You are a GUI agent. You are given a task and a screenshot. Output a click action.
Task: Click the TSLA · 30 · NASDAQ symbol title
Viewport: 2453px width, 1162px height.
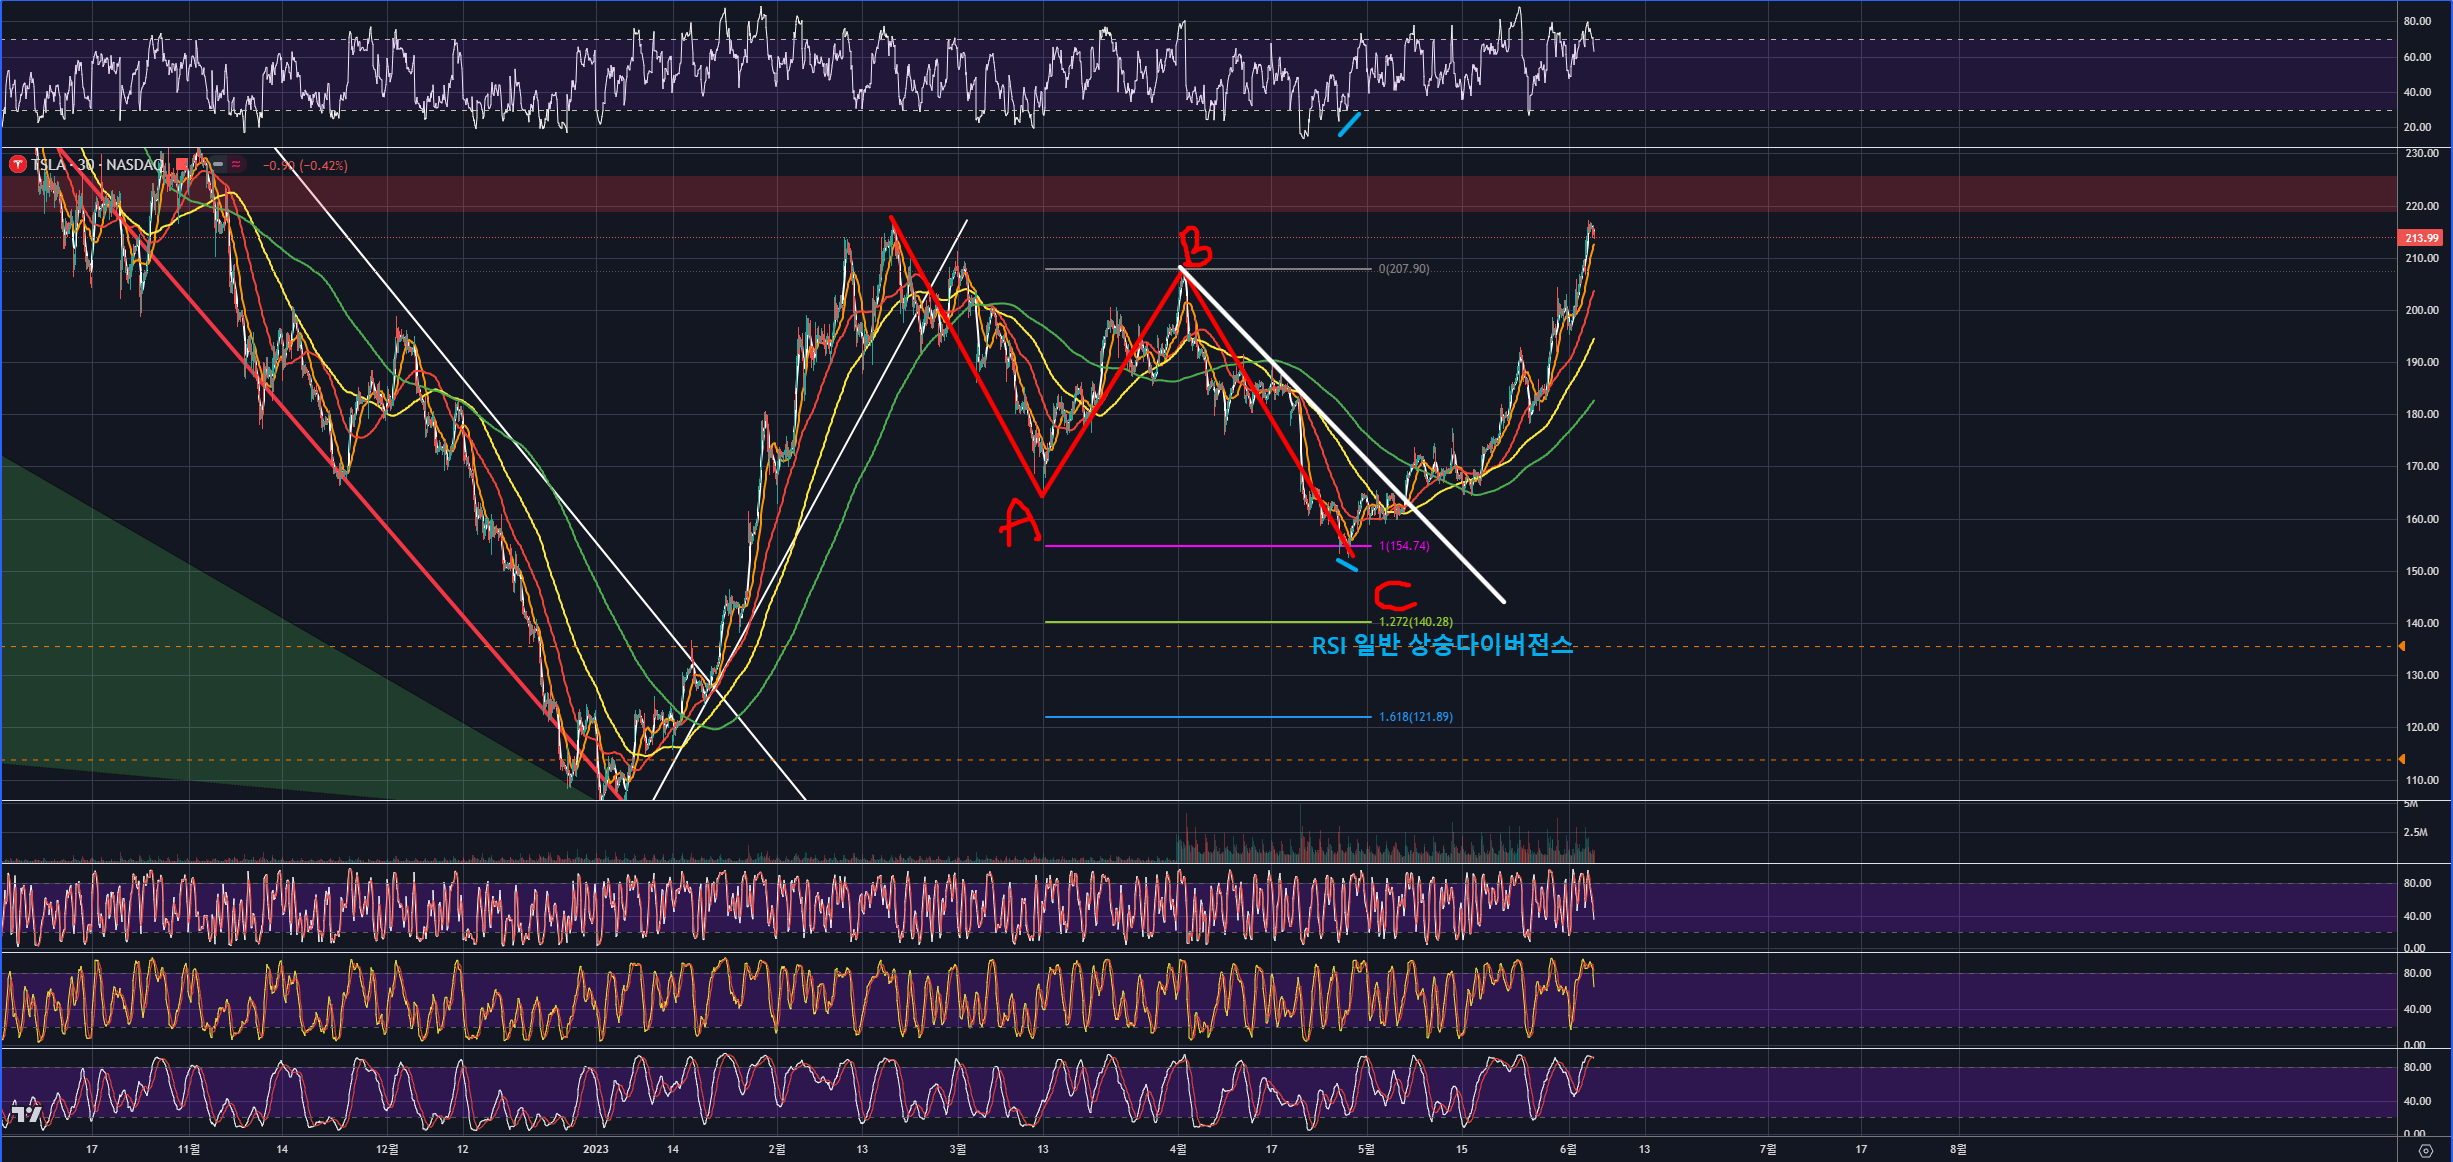click(97, 165)
